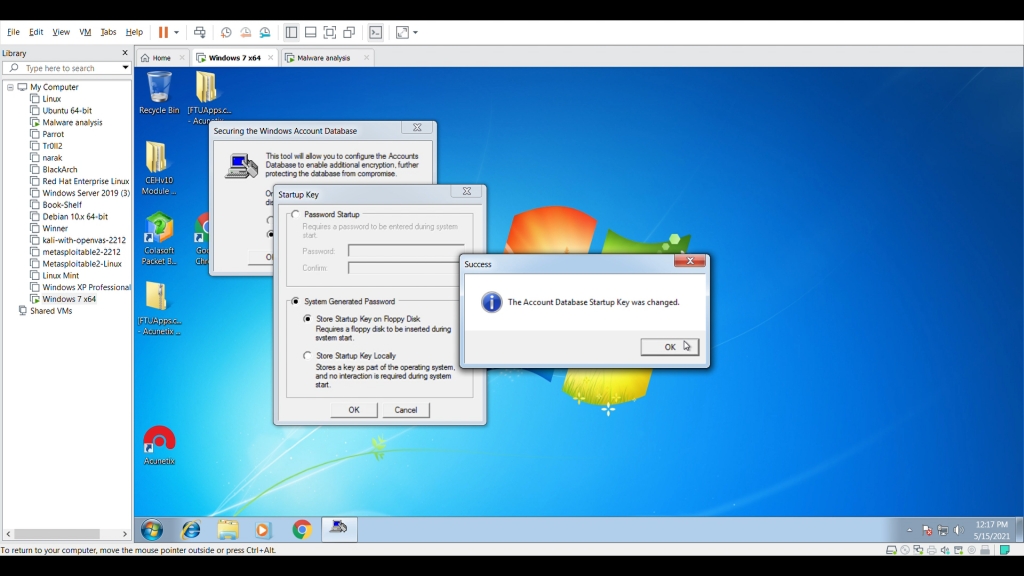Click the hard disk device status icon
Viewport: 1024px width, 576px height.
[x=891, y=550]
